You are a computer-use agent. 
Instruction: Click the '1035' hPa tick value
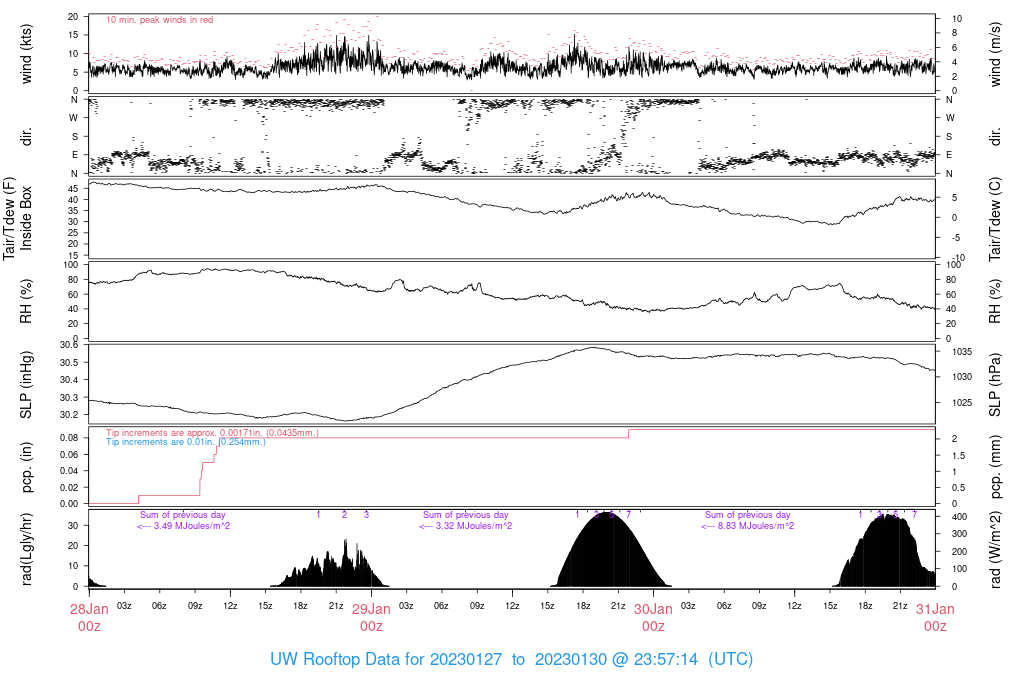(x=962, y=351)
